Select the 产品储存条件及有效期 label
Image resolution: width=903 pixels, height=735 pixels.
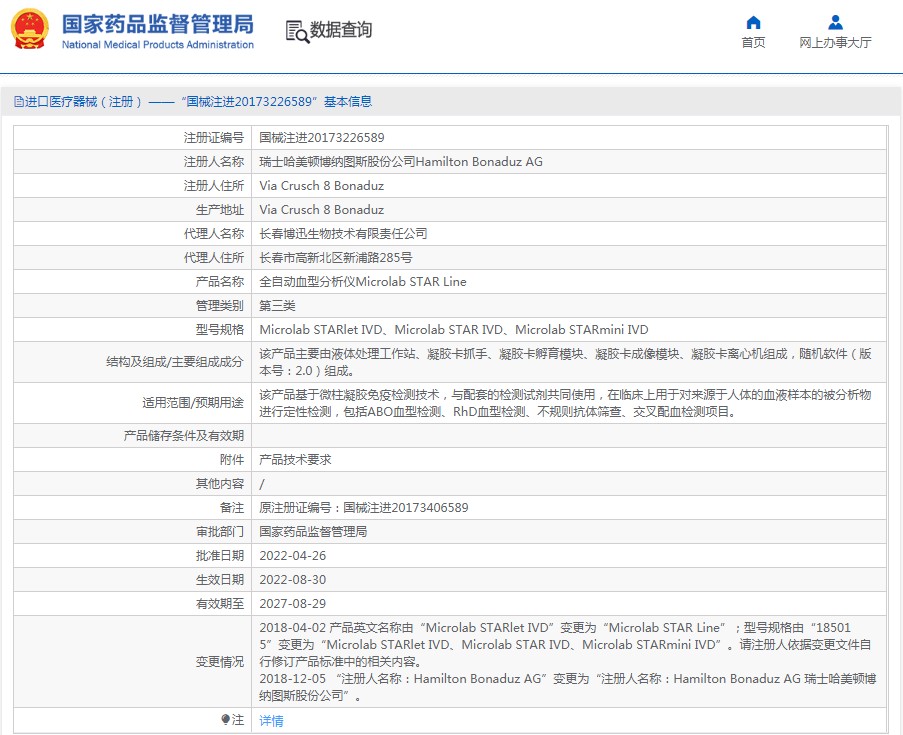coord(184,436)
